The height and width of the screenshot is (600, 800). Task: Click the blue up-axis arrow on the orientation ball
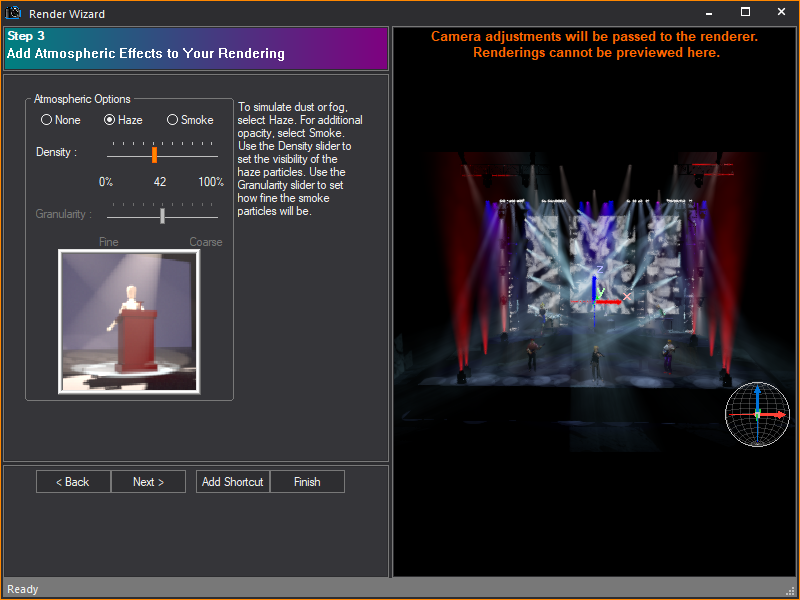757,393
